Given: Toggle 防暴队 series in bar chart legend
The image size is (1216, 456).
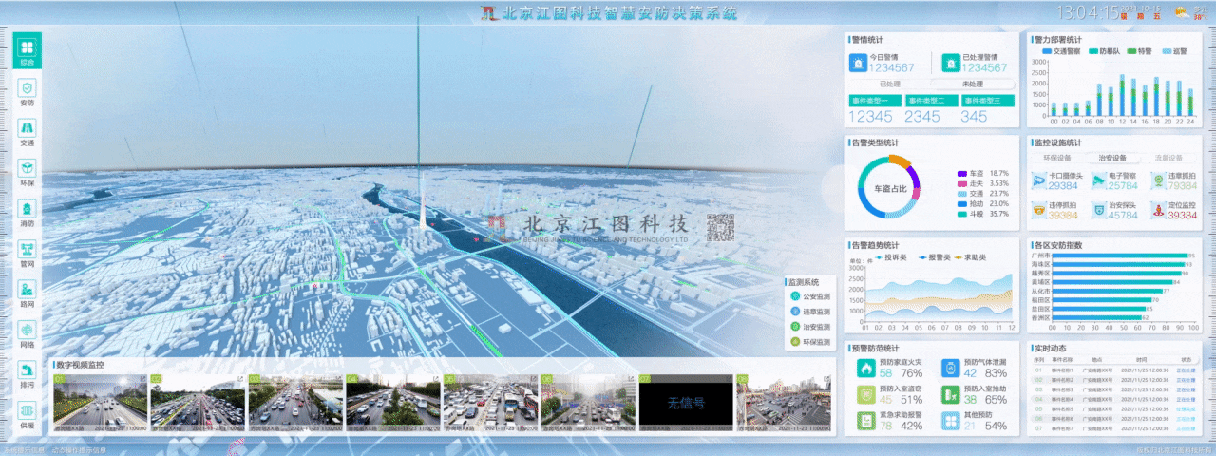Looking at the screenshot, I should [x=1105, y=50].
